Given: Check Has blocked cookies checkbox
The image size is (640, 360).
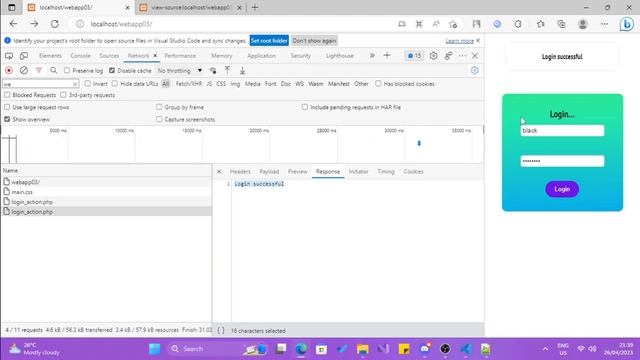Looking at the screenshot, I should (378, 84).
